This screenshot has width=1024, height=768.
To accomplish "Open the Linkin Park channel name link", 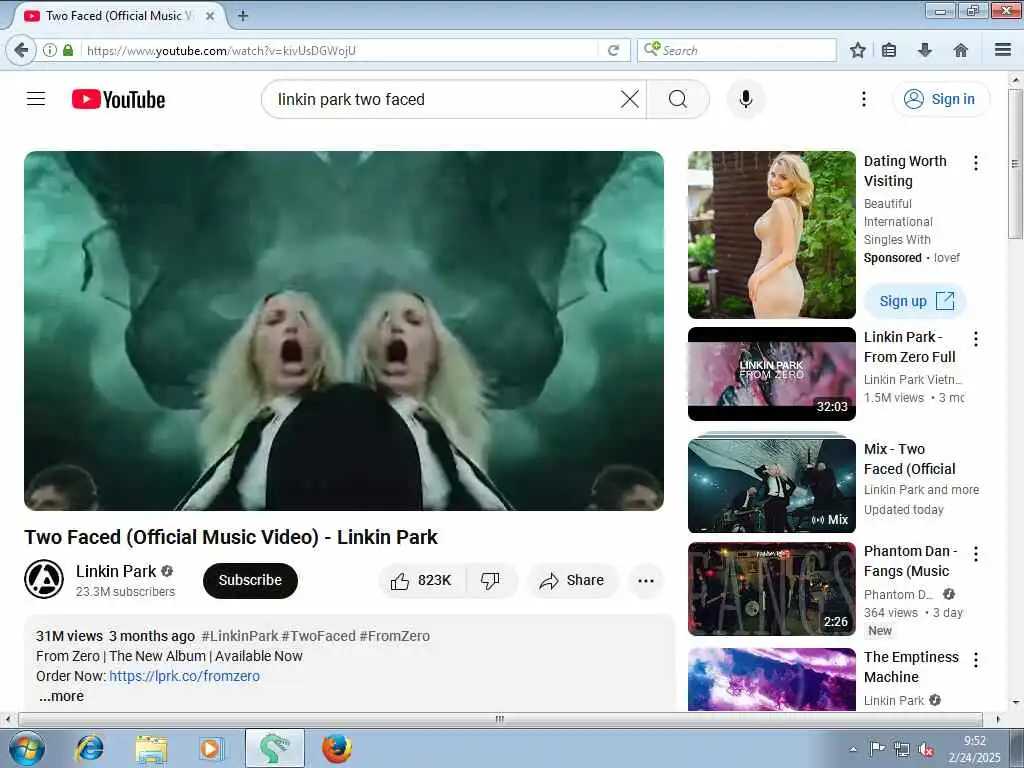I will pyautogui.click(x=116, y=571).
